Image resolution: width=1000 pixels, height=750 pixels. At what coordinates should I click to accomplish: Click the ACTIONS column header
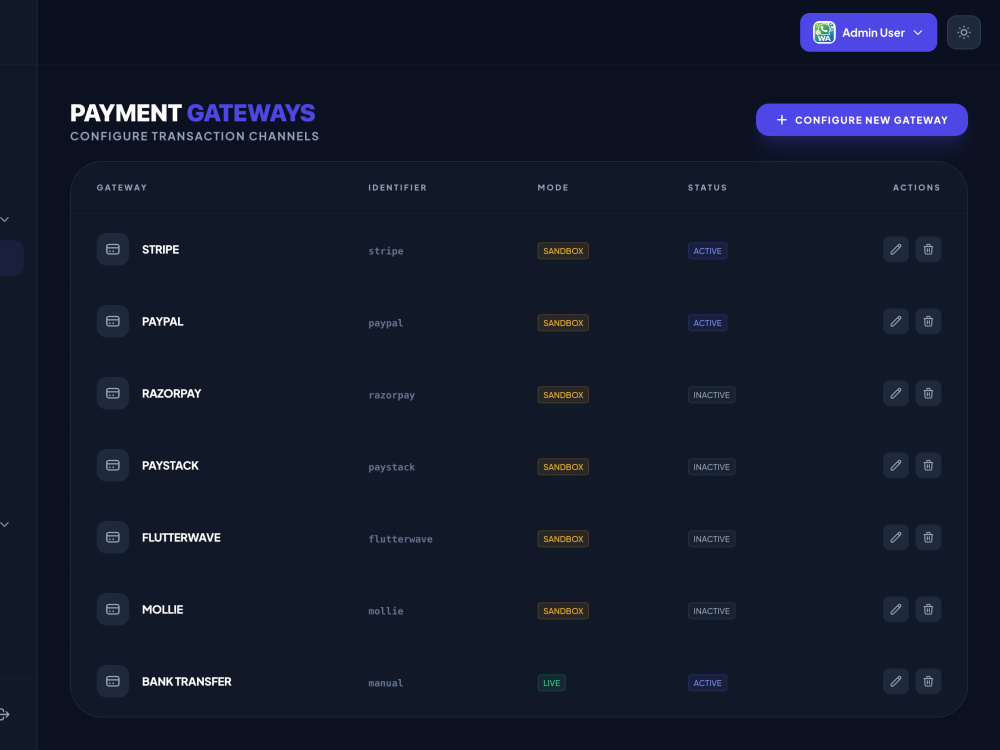click(x=916, y=188)
